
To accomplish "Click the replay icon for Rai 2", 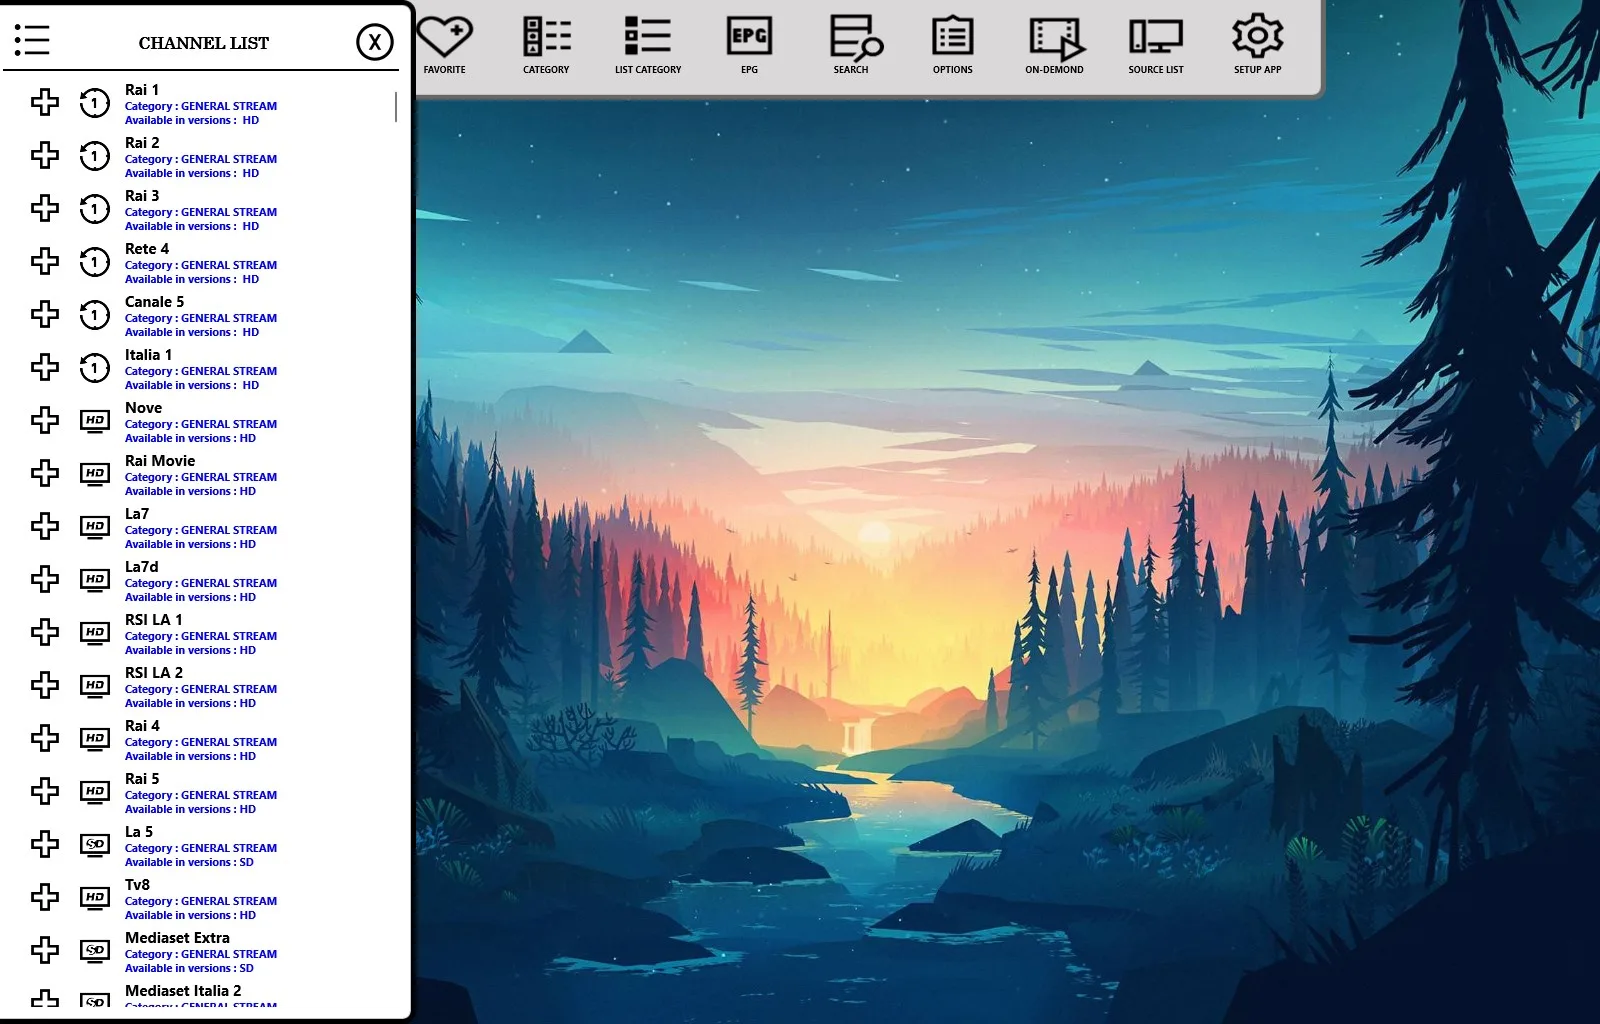I will (x=95, y=155).
